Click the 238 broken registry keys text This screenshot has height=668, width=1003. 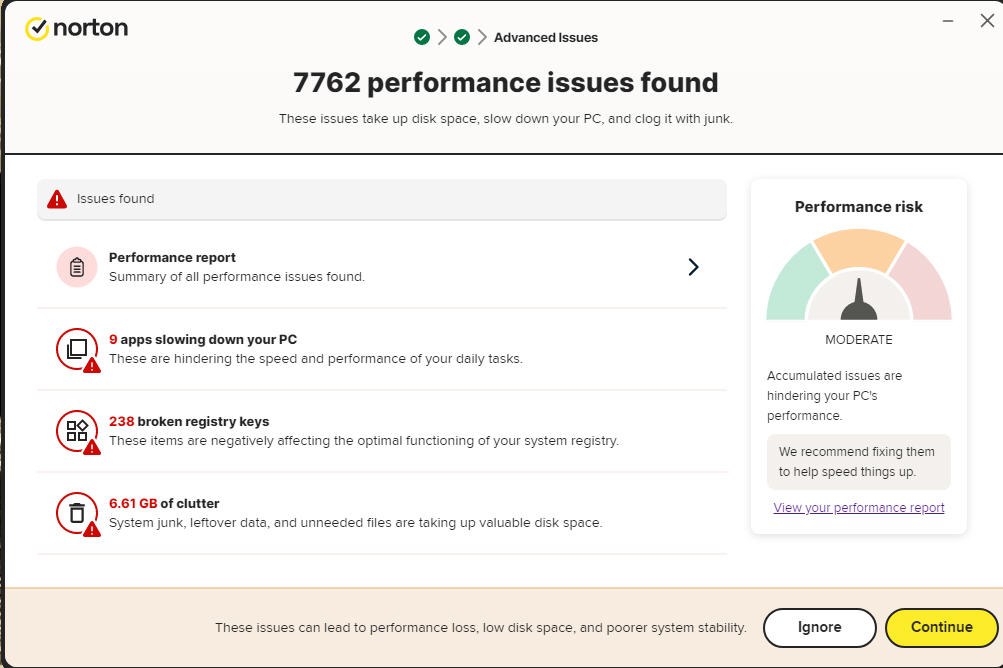click(189, 421)
